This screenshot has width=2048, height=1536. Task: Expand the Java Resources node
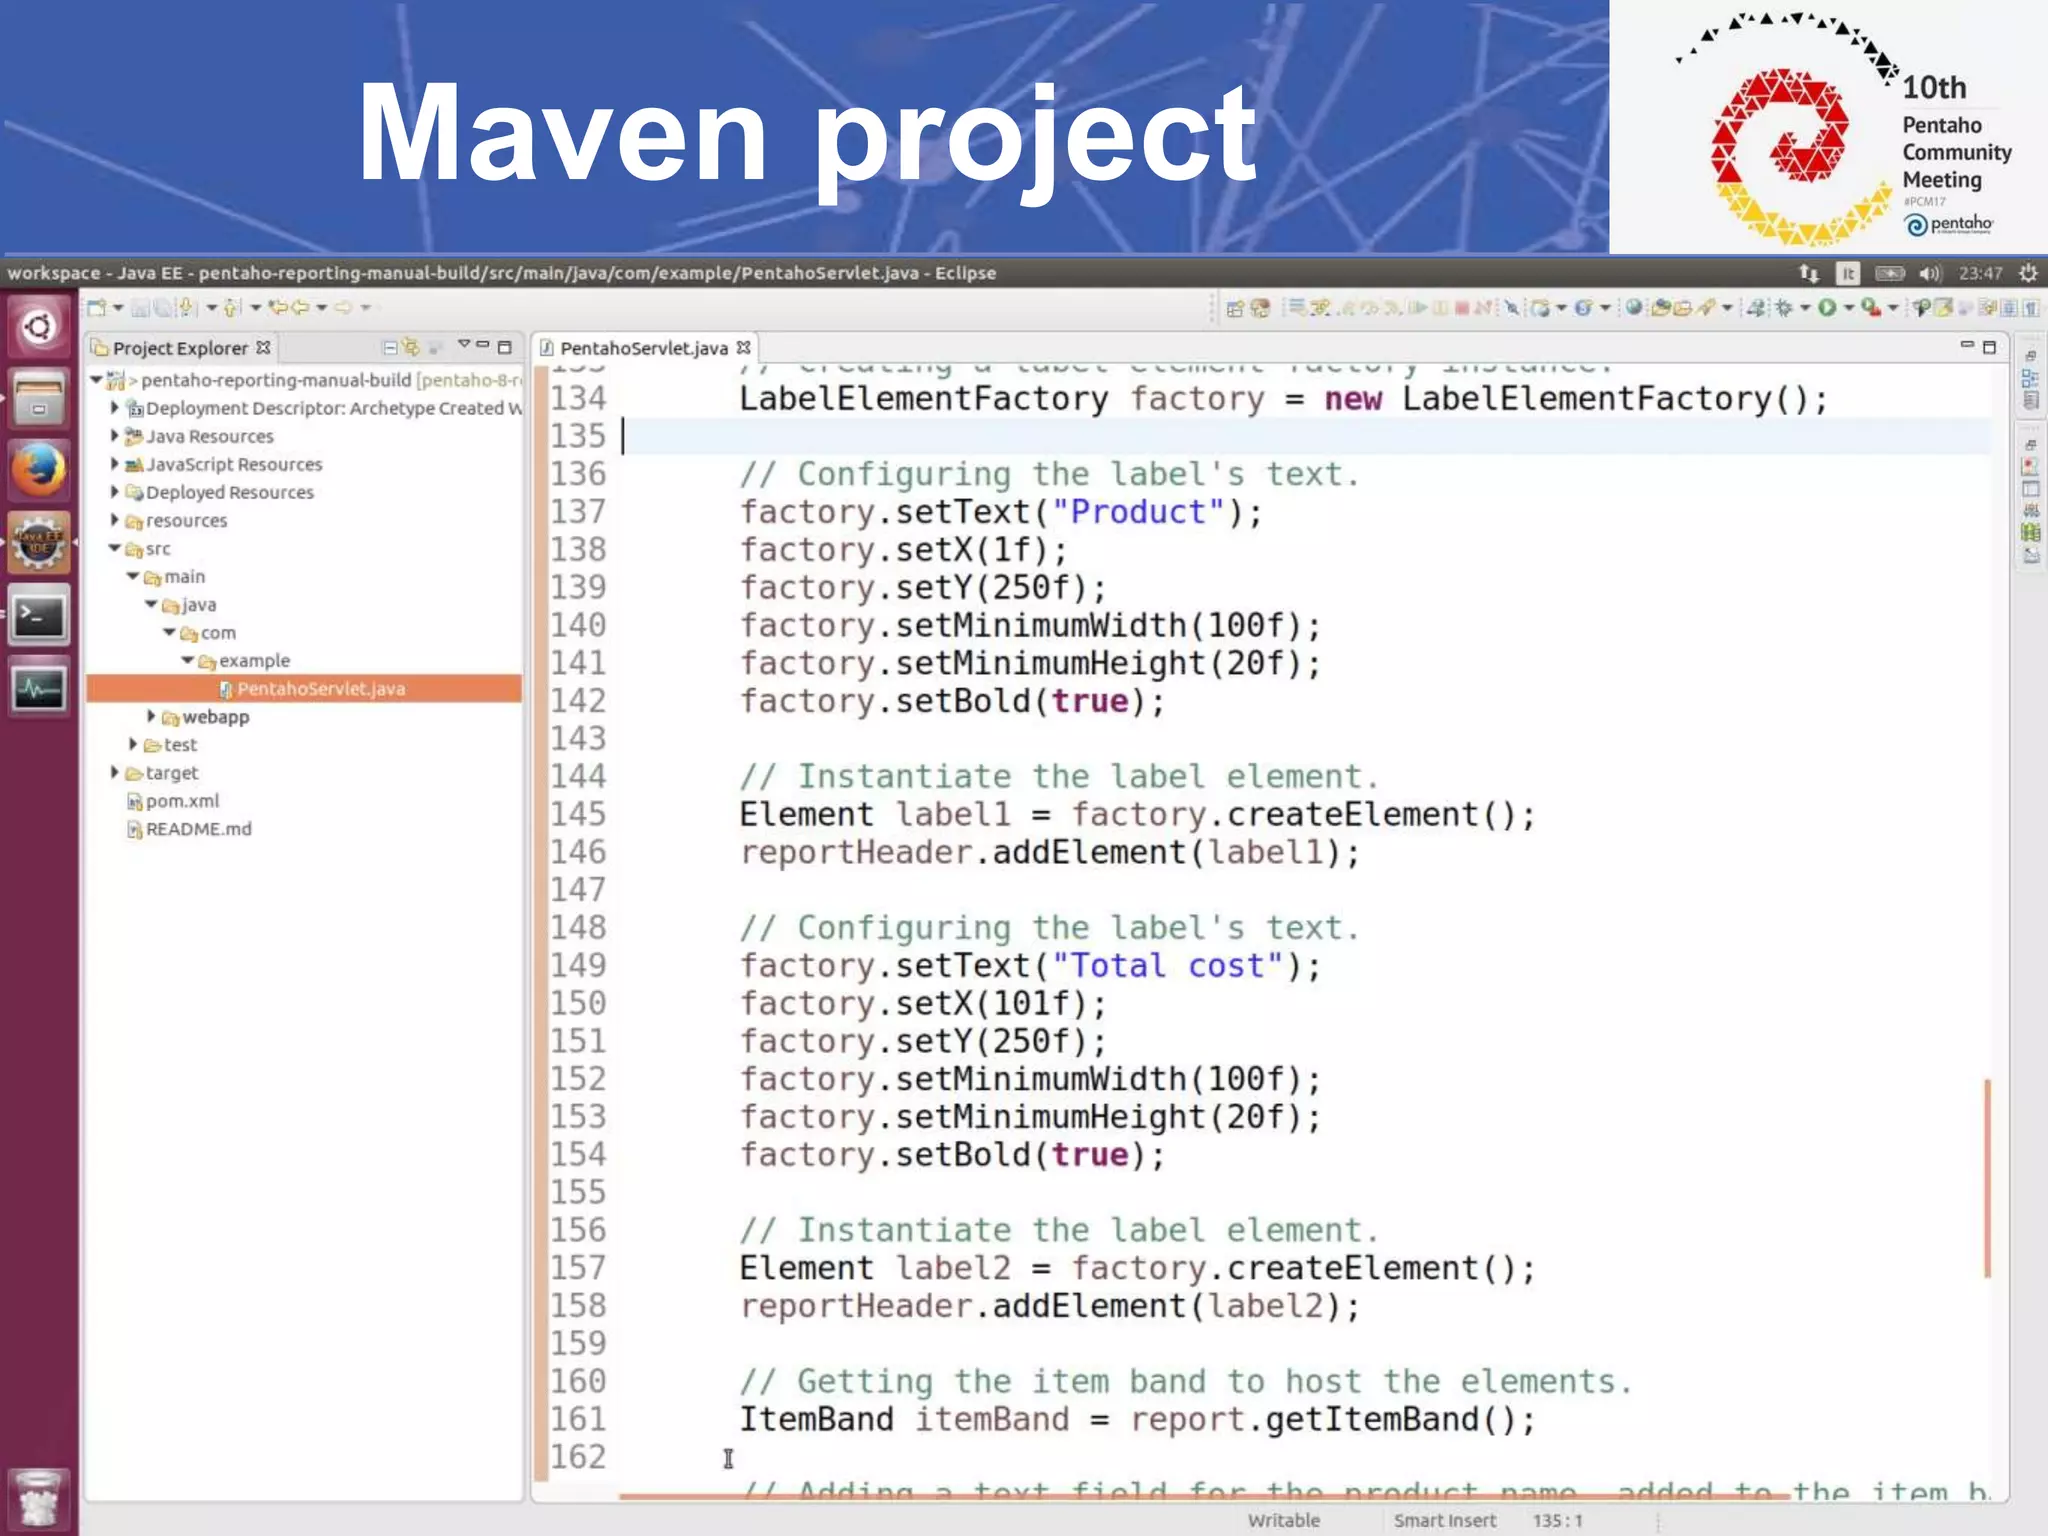114,436
